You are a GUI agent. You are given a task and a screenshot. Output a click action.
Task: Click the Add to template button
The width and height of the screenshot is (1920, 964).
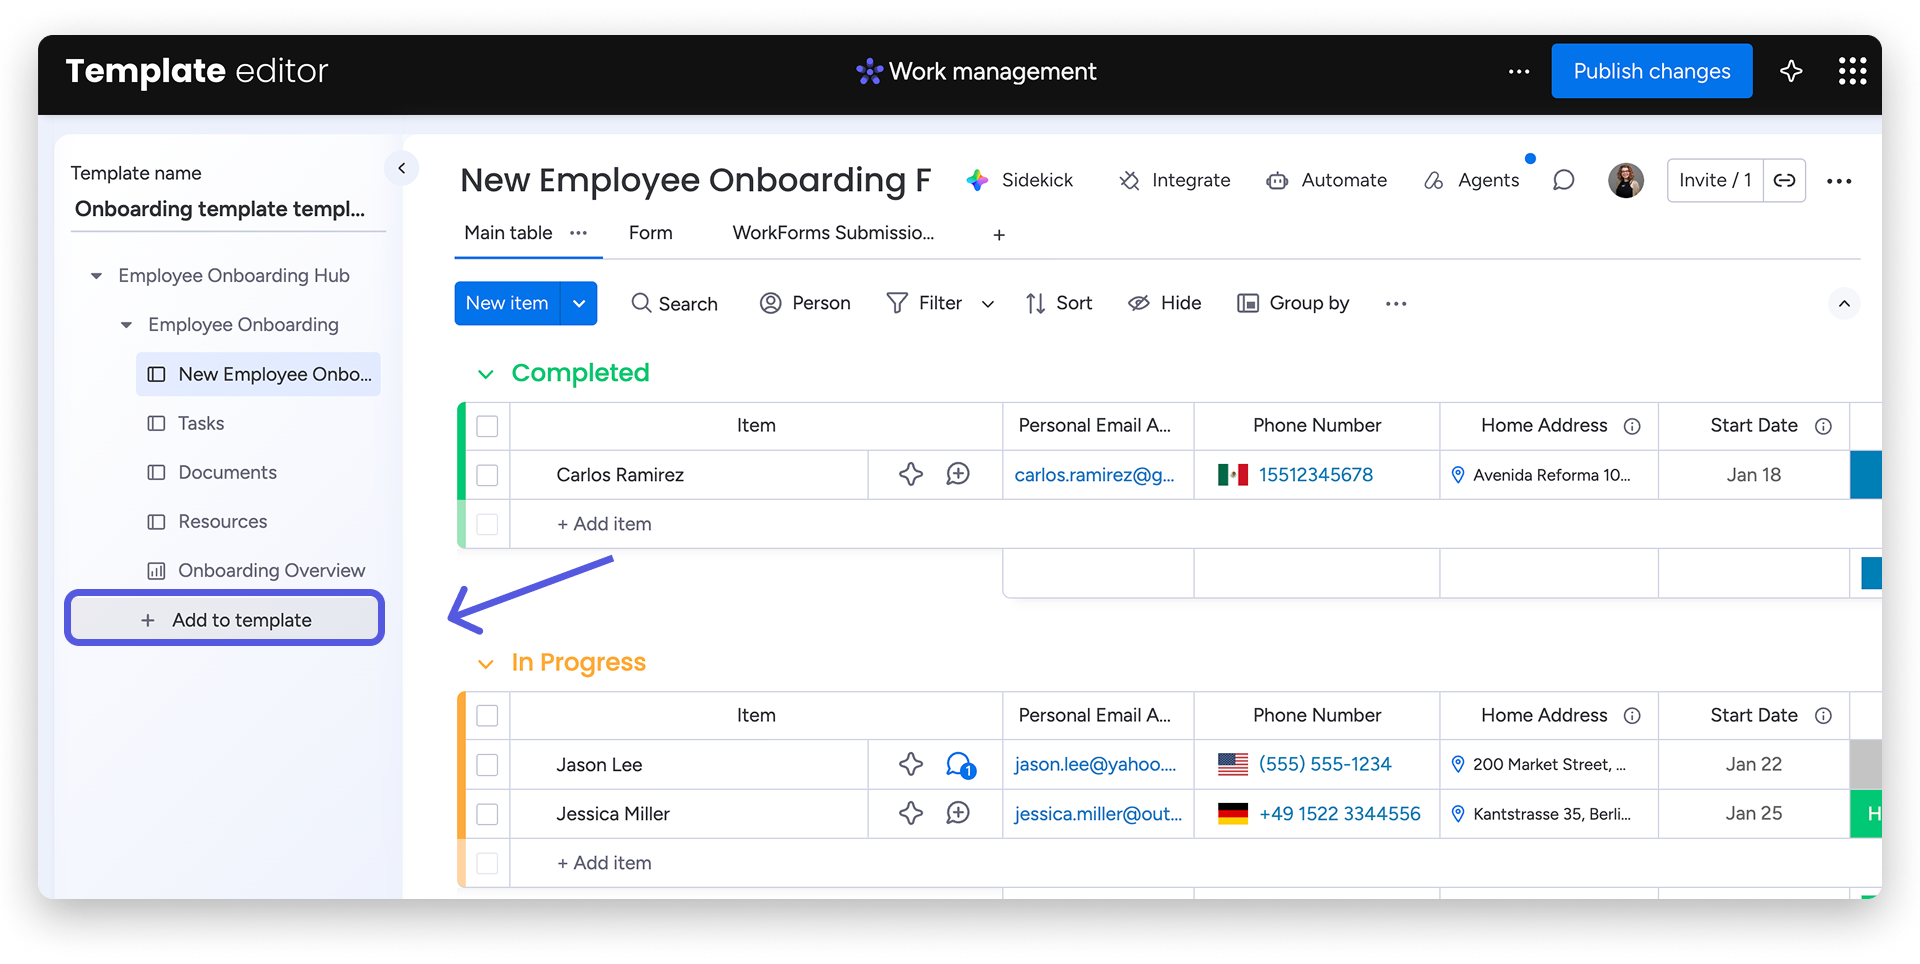(225, 620)
